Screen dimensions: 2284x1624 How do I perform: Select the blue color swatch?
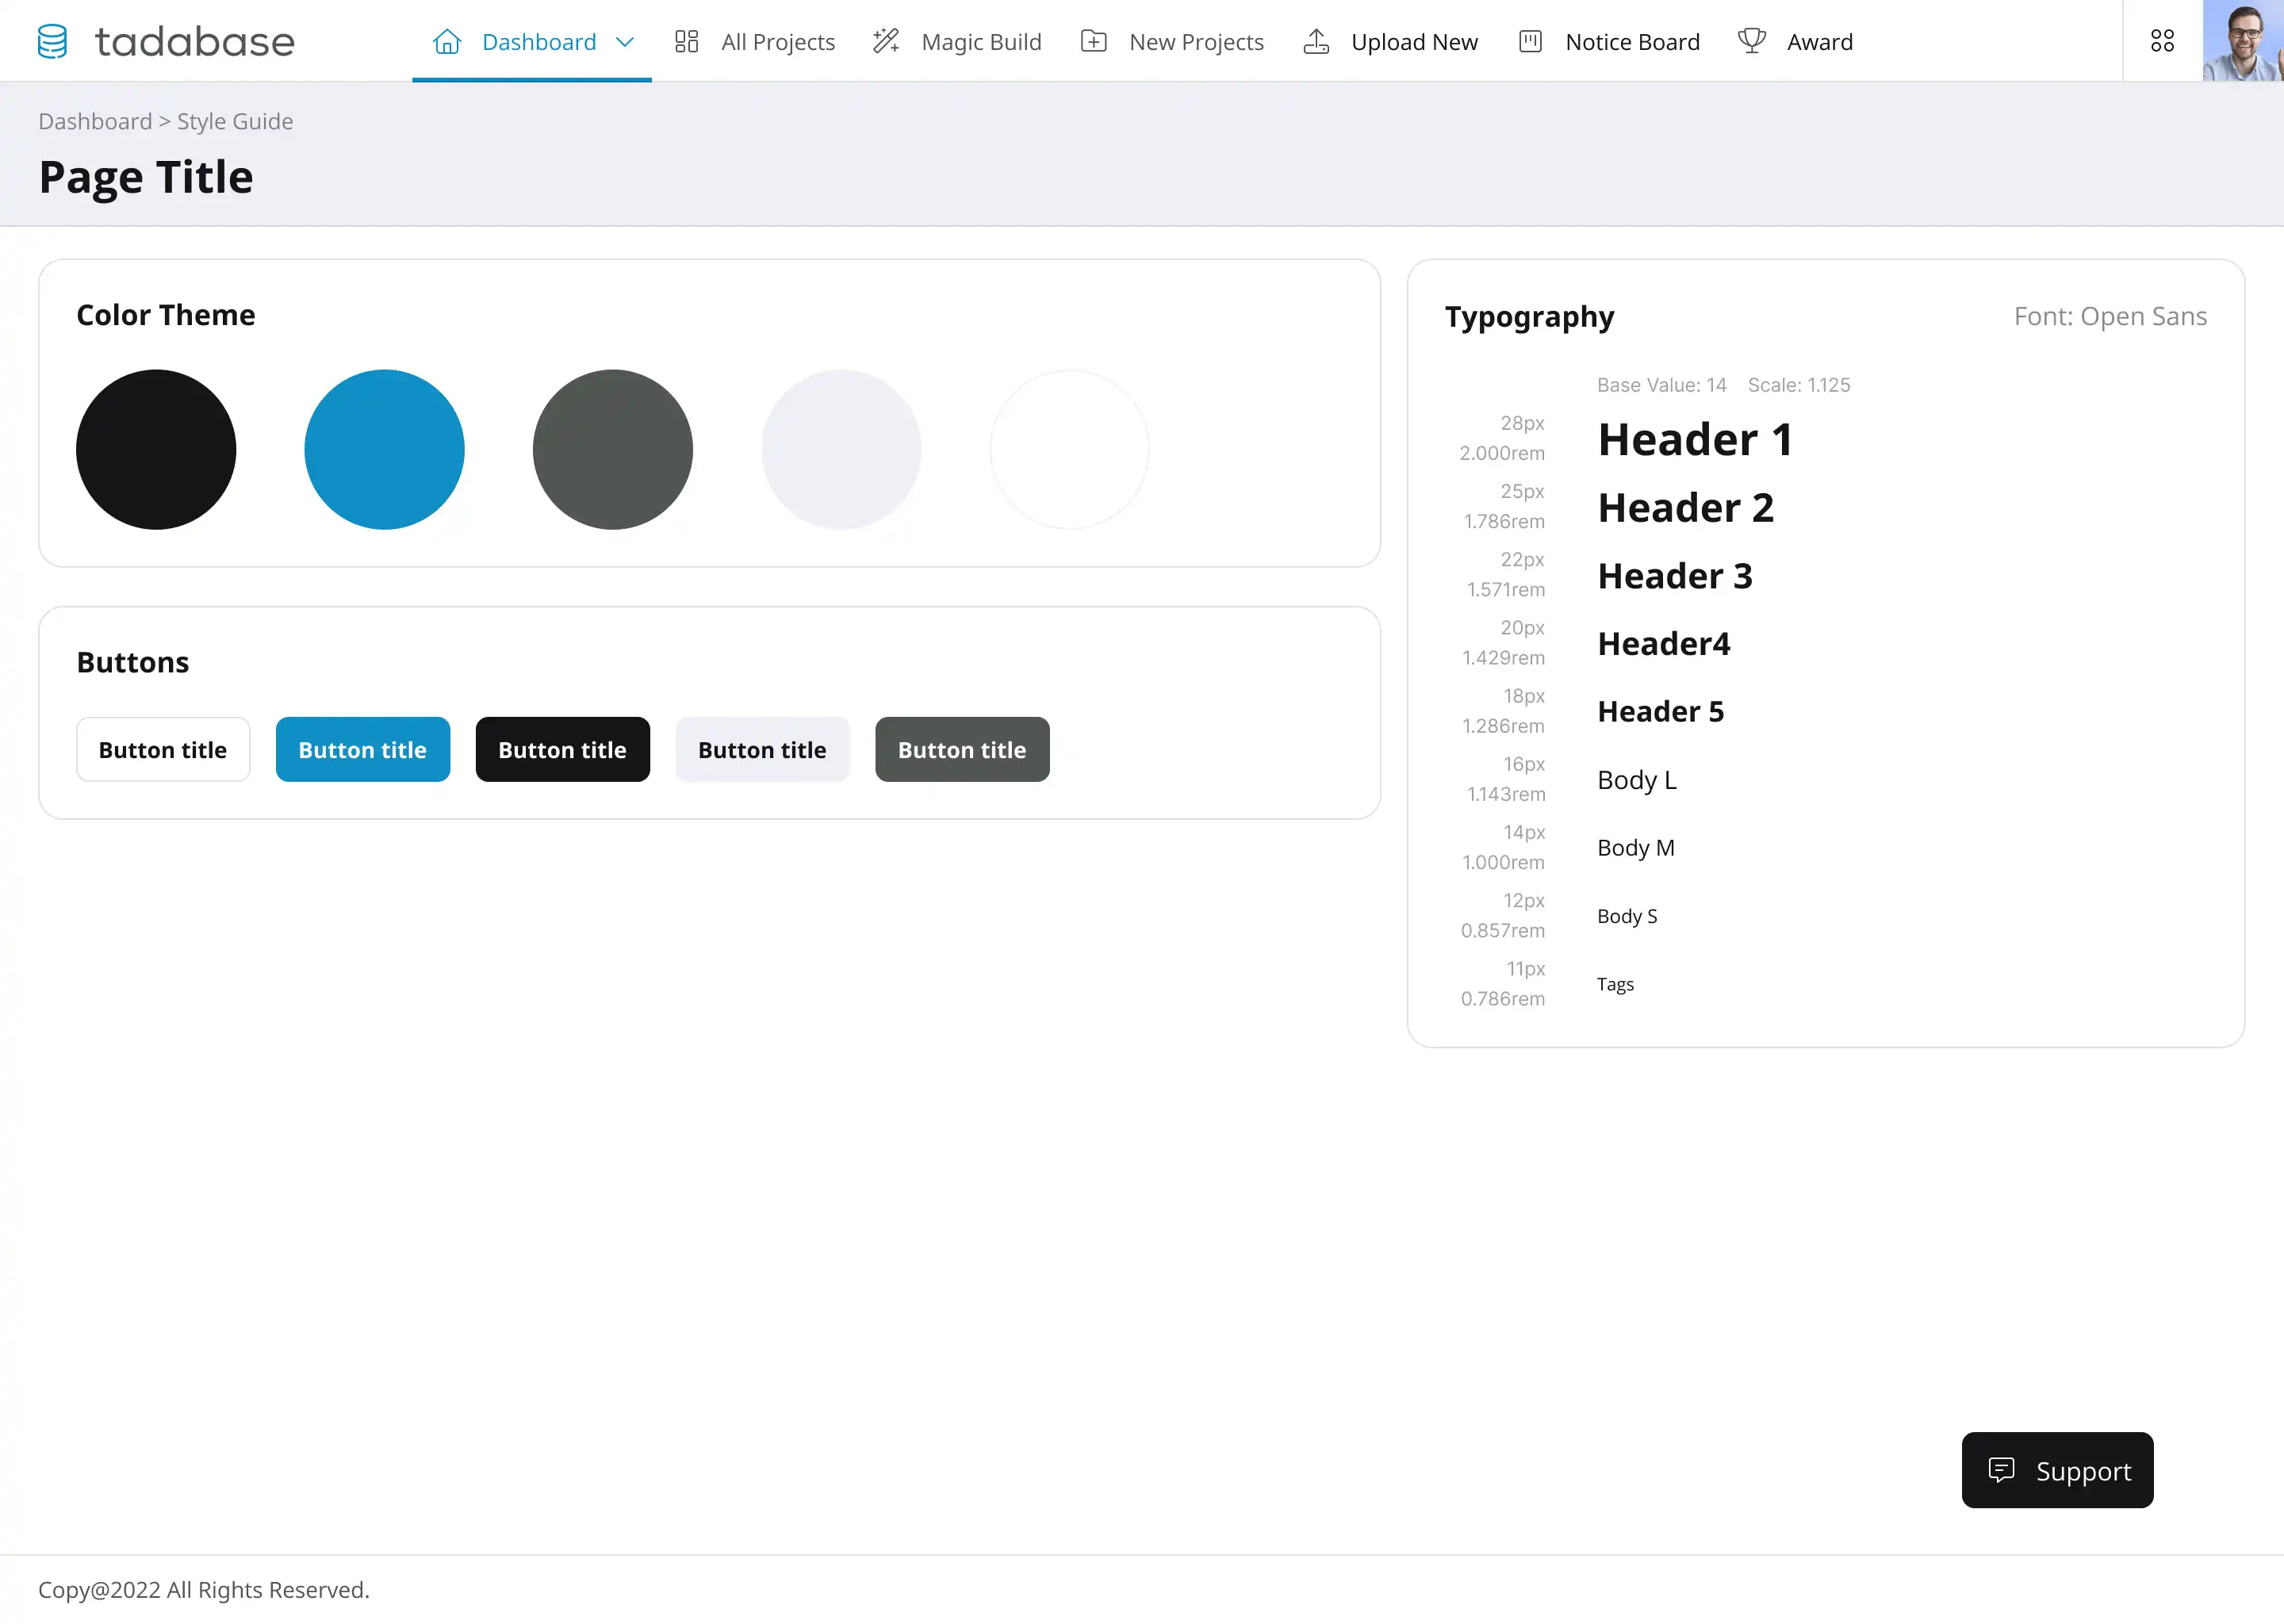point(385,450)
